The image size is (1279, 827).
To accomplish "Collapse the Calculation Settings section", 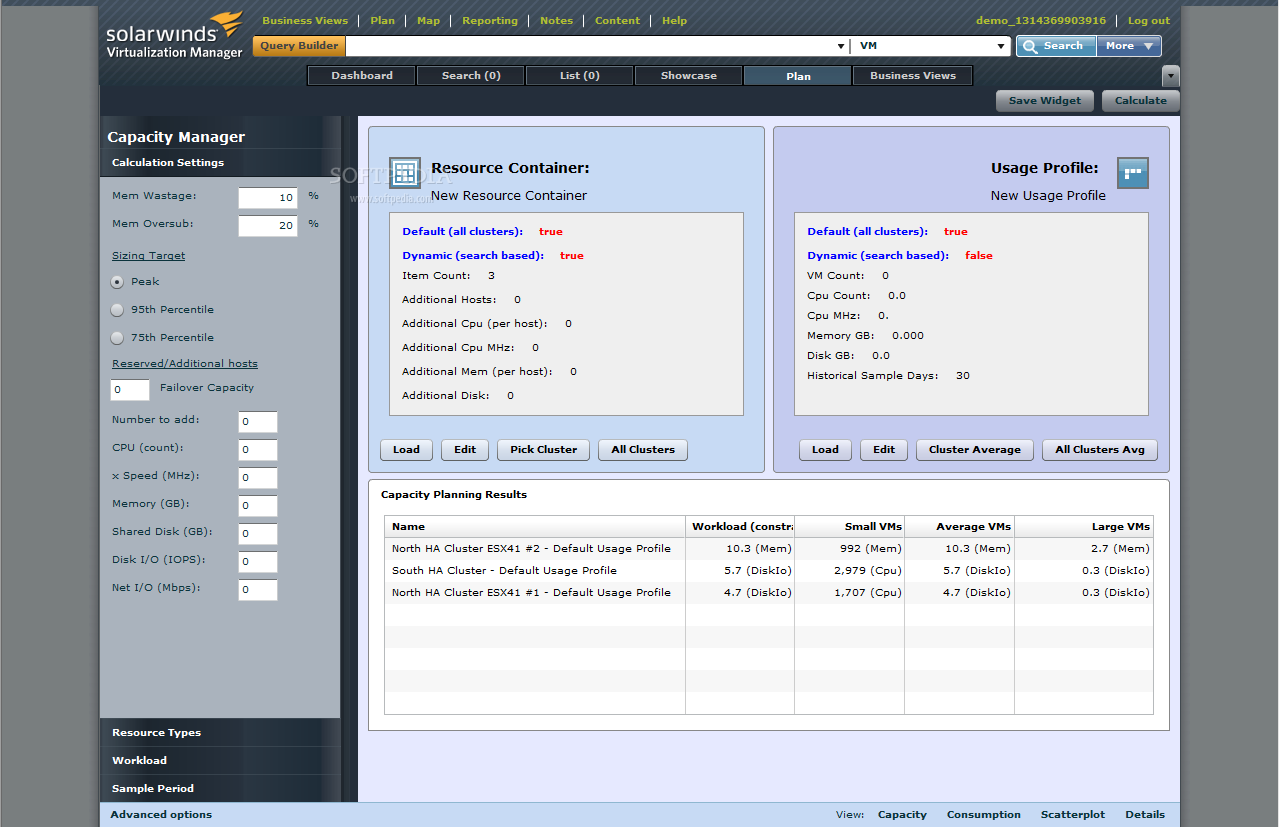I will [220, 163].
